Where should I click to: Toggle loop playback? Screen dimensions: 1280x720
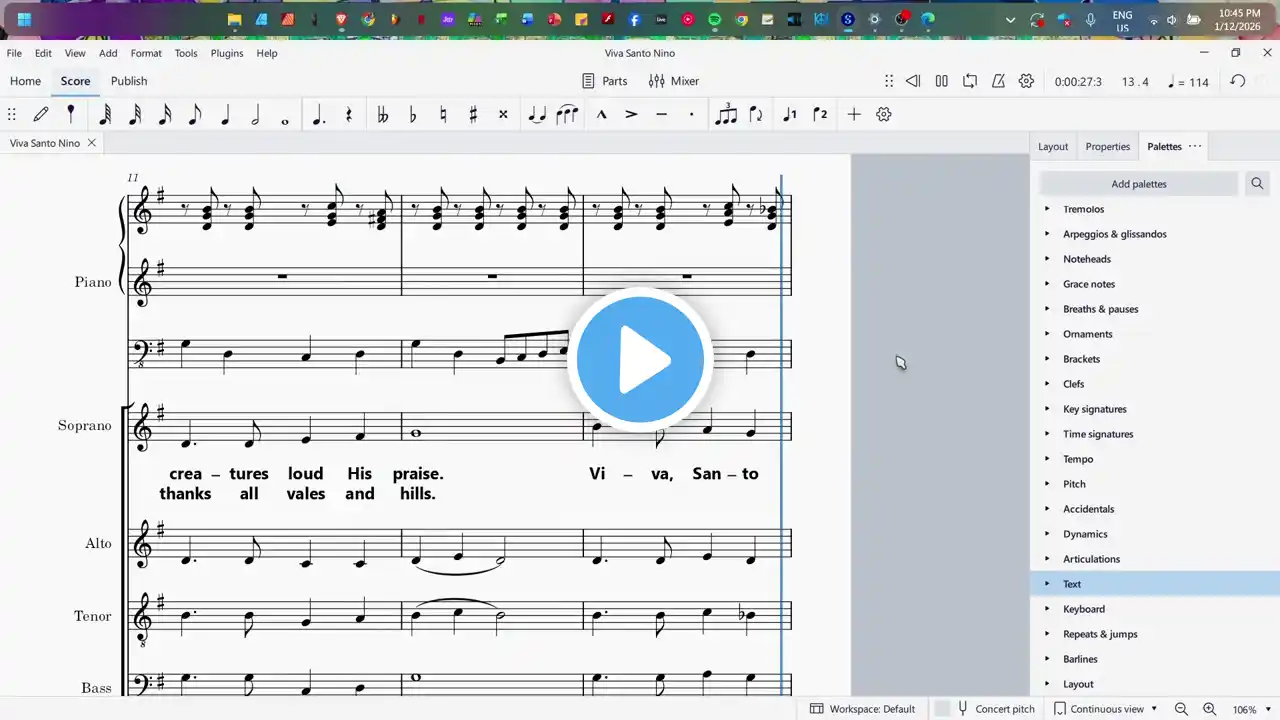tap(970, 81)
